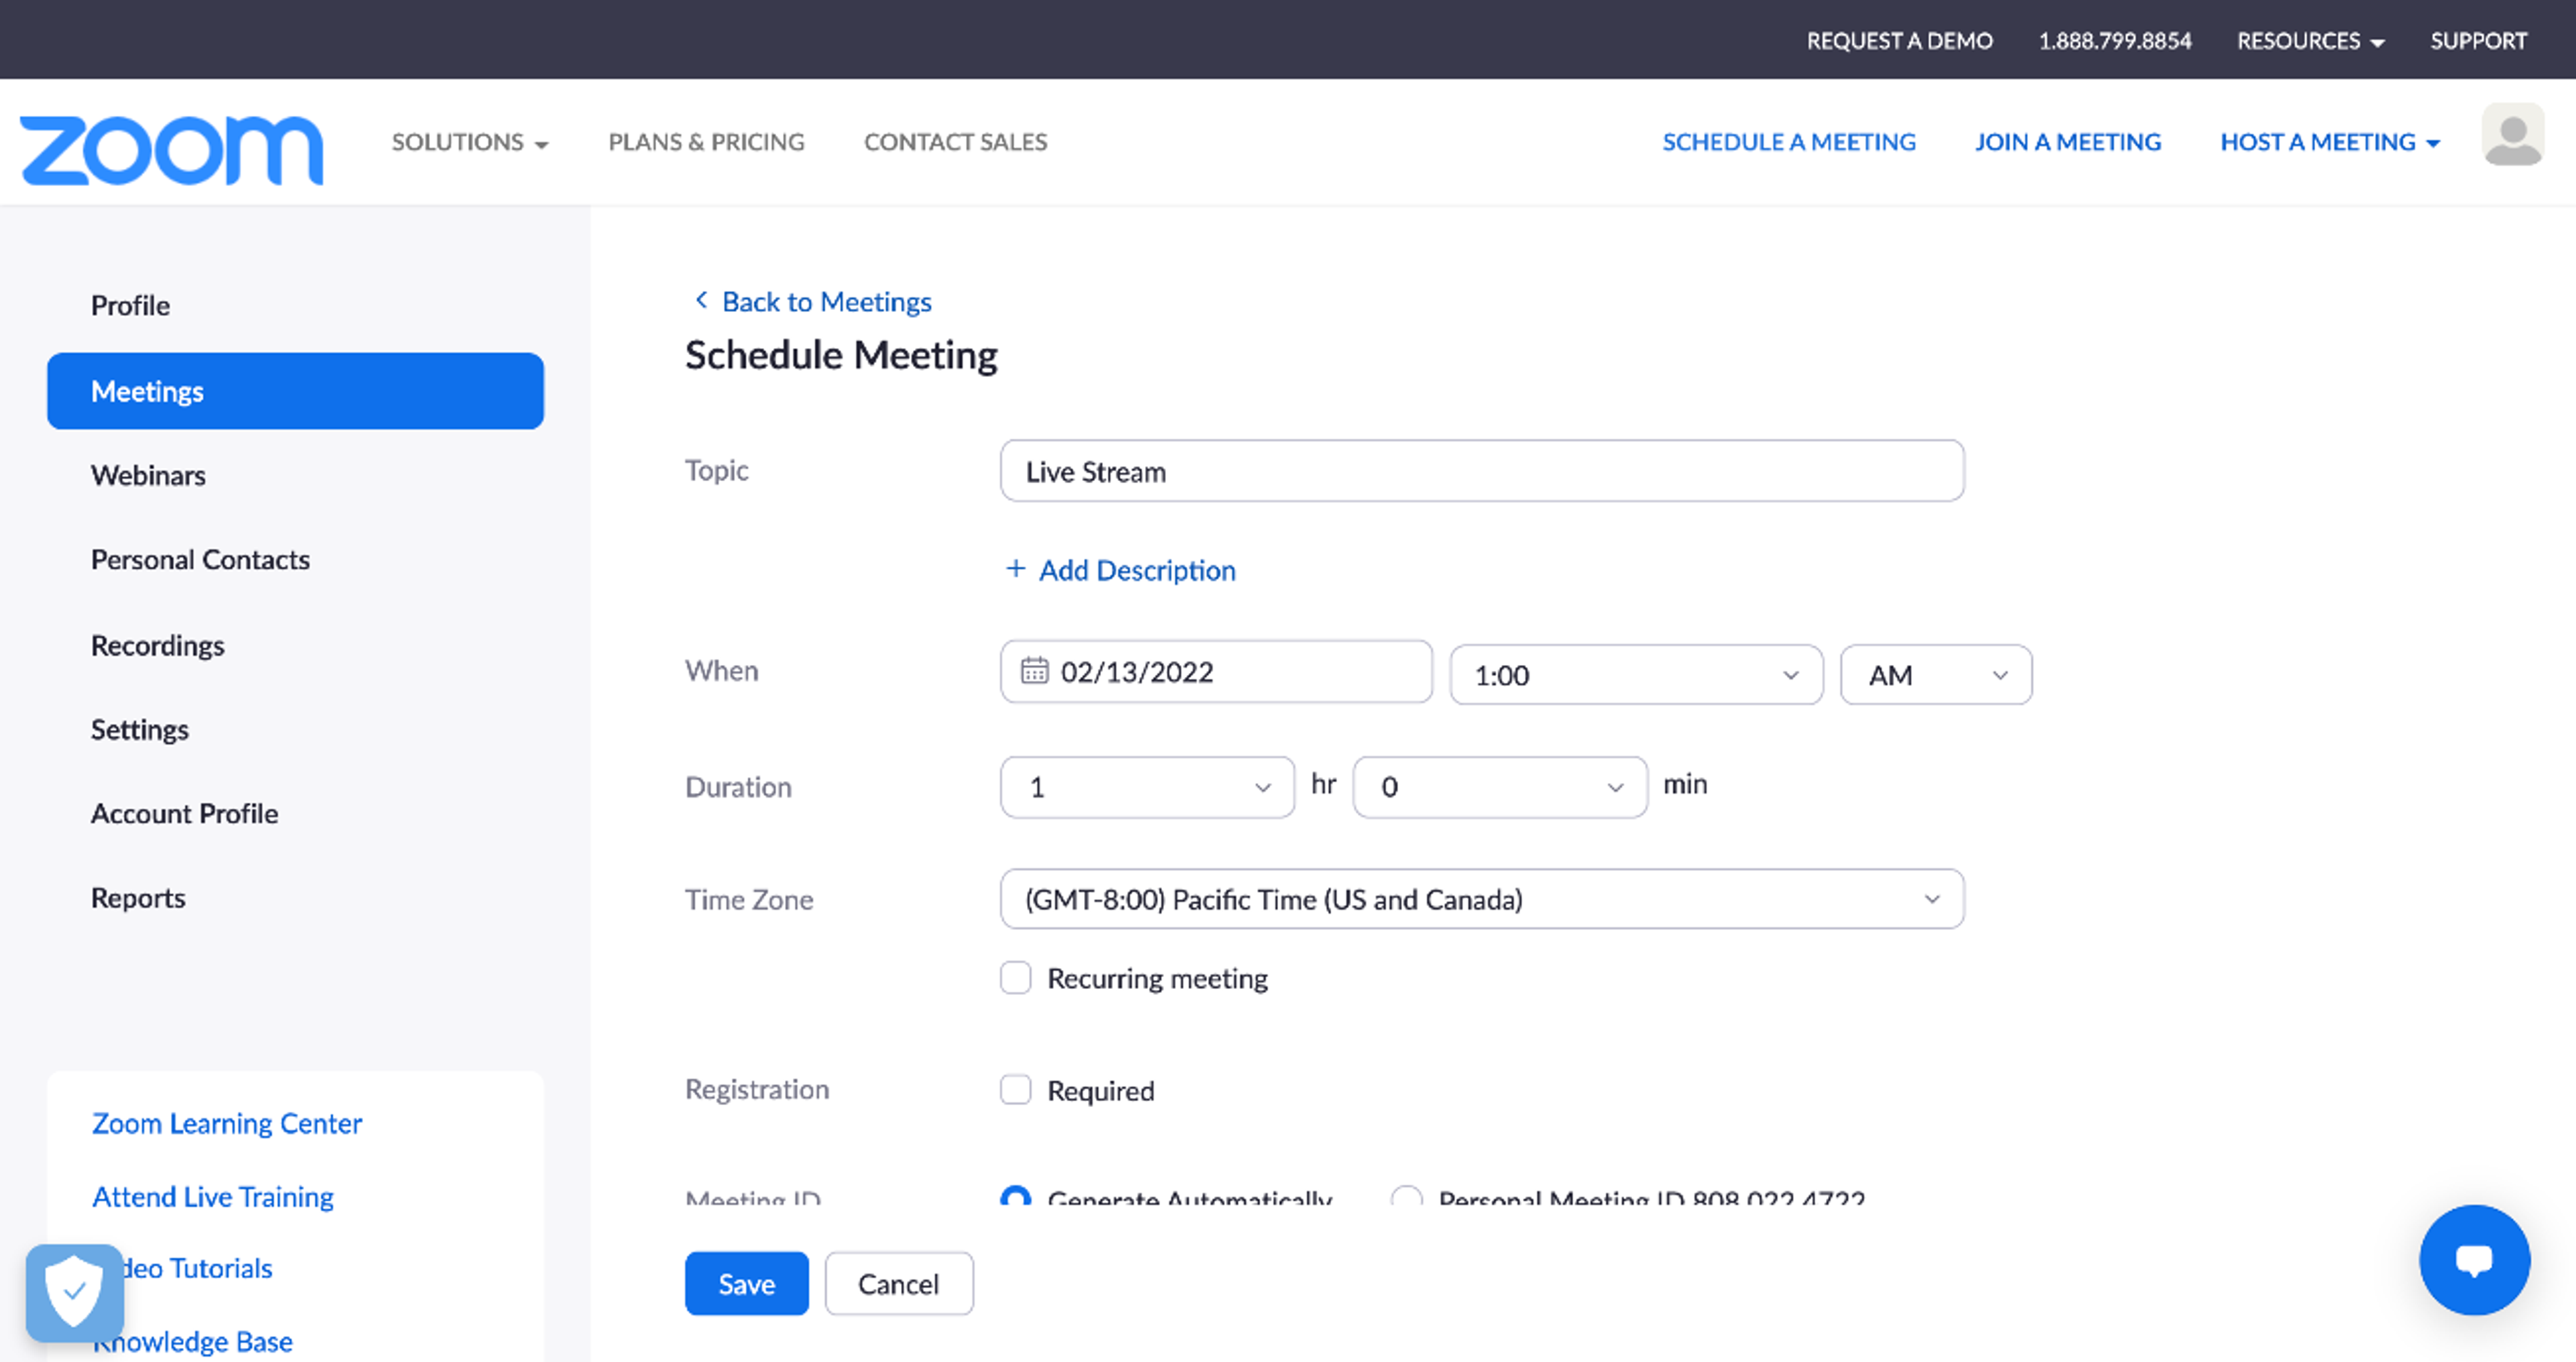Click the shield privacy badge icon

(75, 1292)
